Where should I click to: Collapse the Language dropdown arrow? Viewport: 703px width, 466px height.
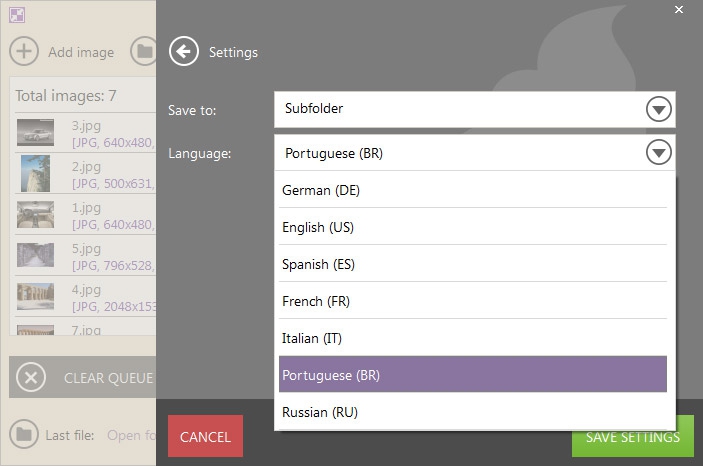coord(658,153)
